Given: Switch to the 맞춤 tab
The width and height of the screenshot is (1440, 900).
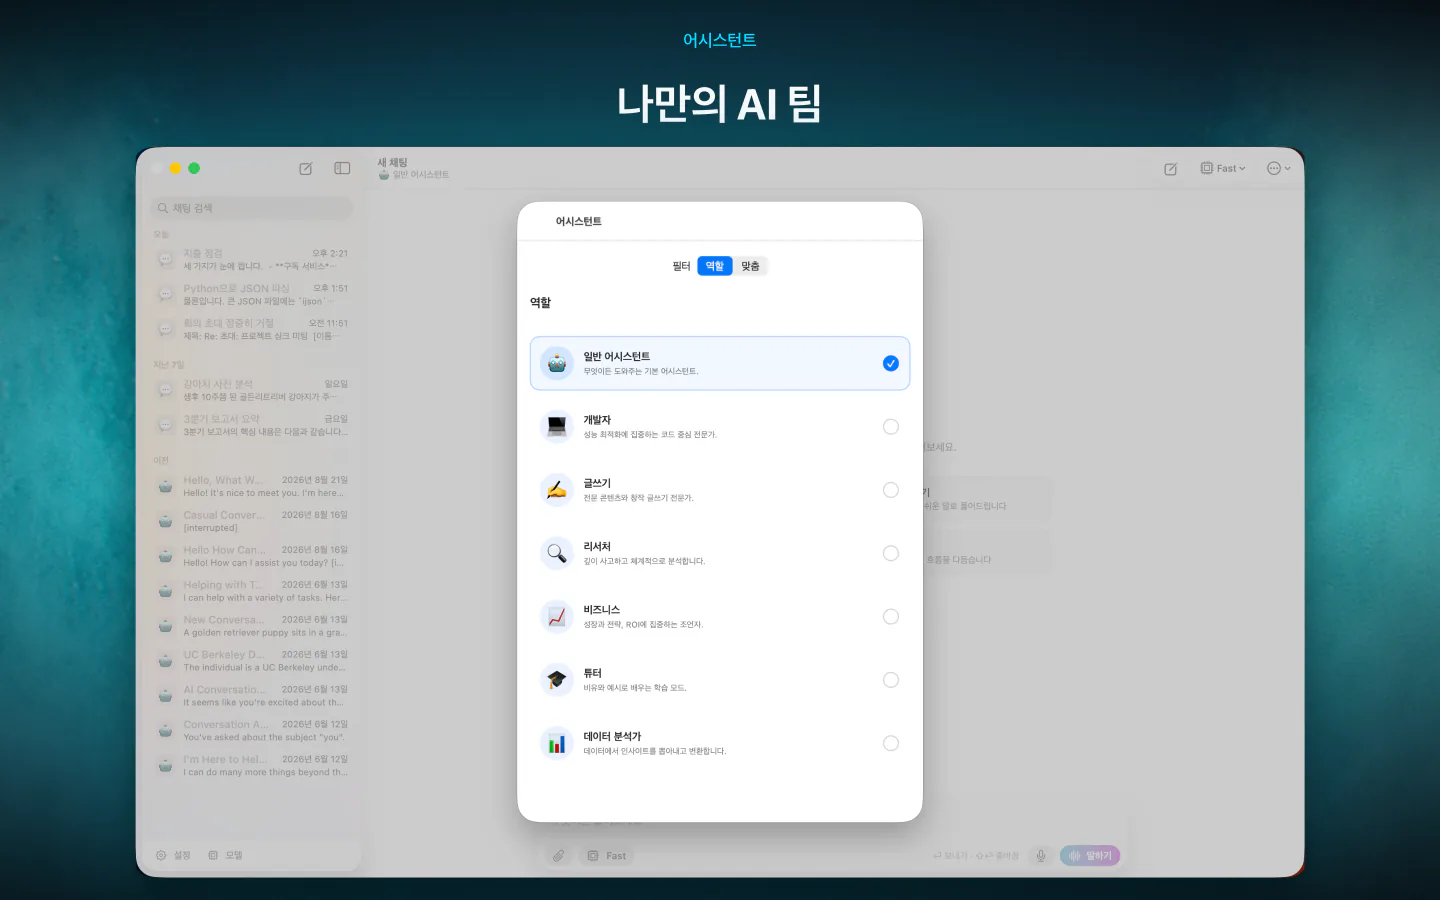Looking at the screenshot, I should click(x=750, y=266).
